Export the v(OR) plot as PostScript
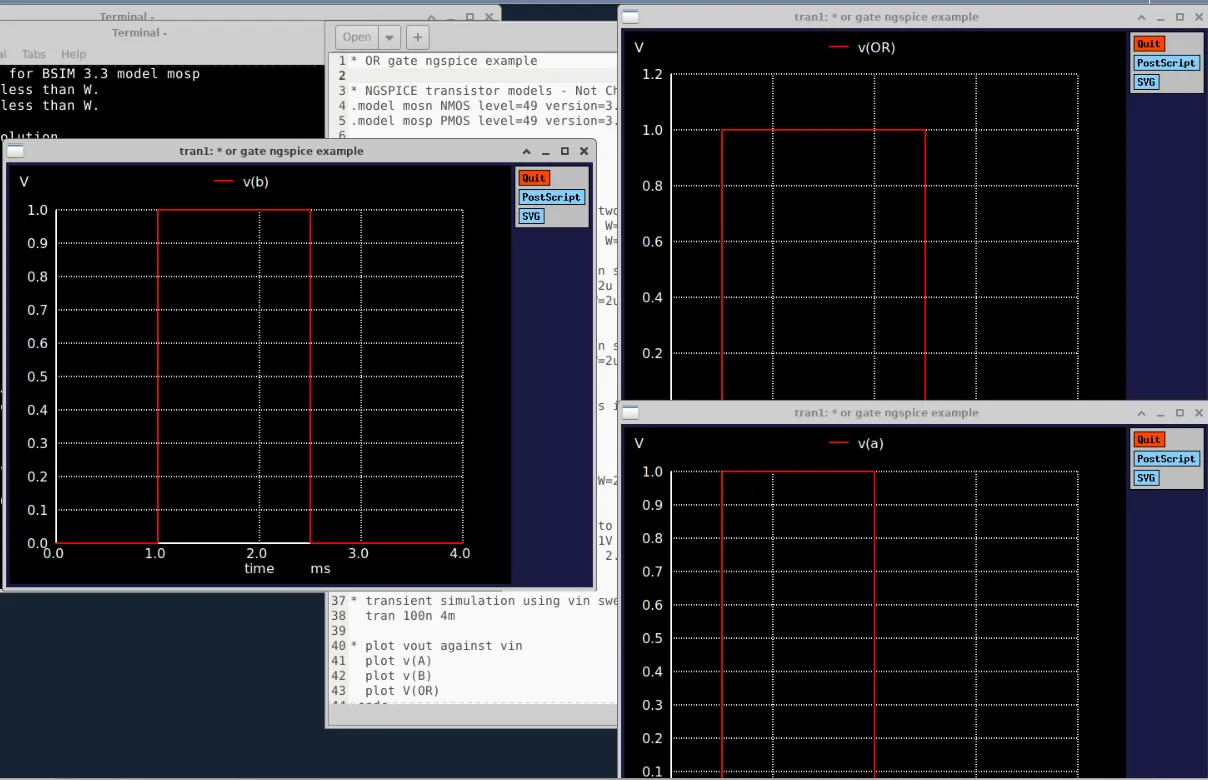This screenshot has height=780, width=1208. click(x=1166, y=63)
